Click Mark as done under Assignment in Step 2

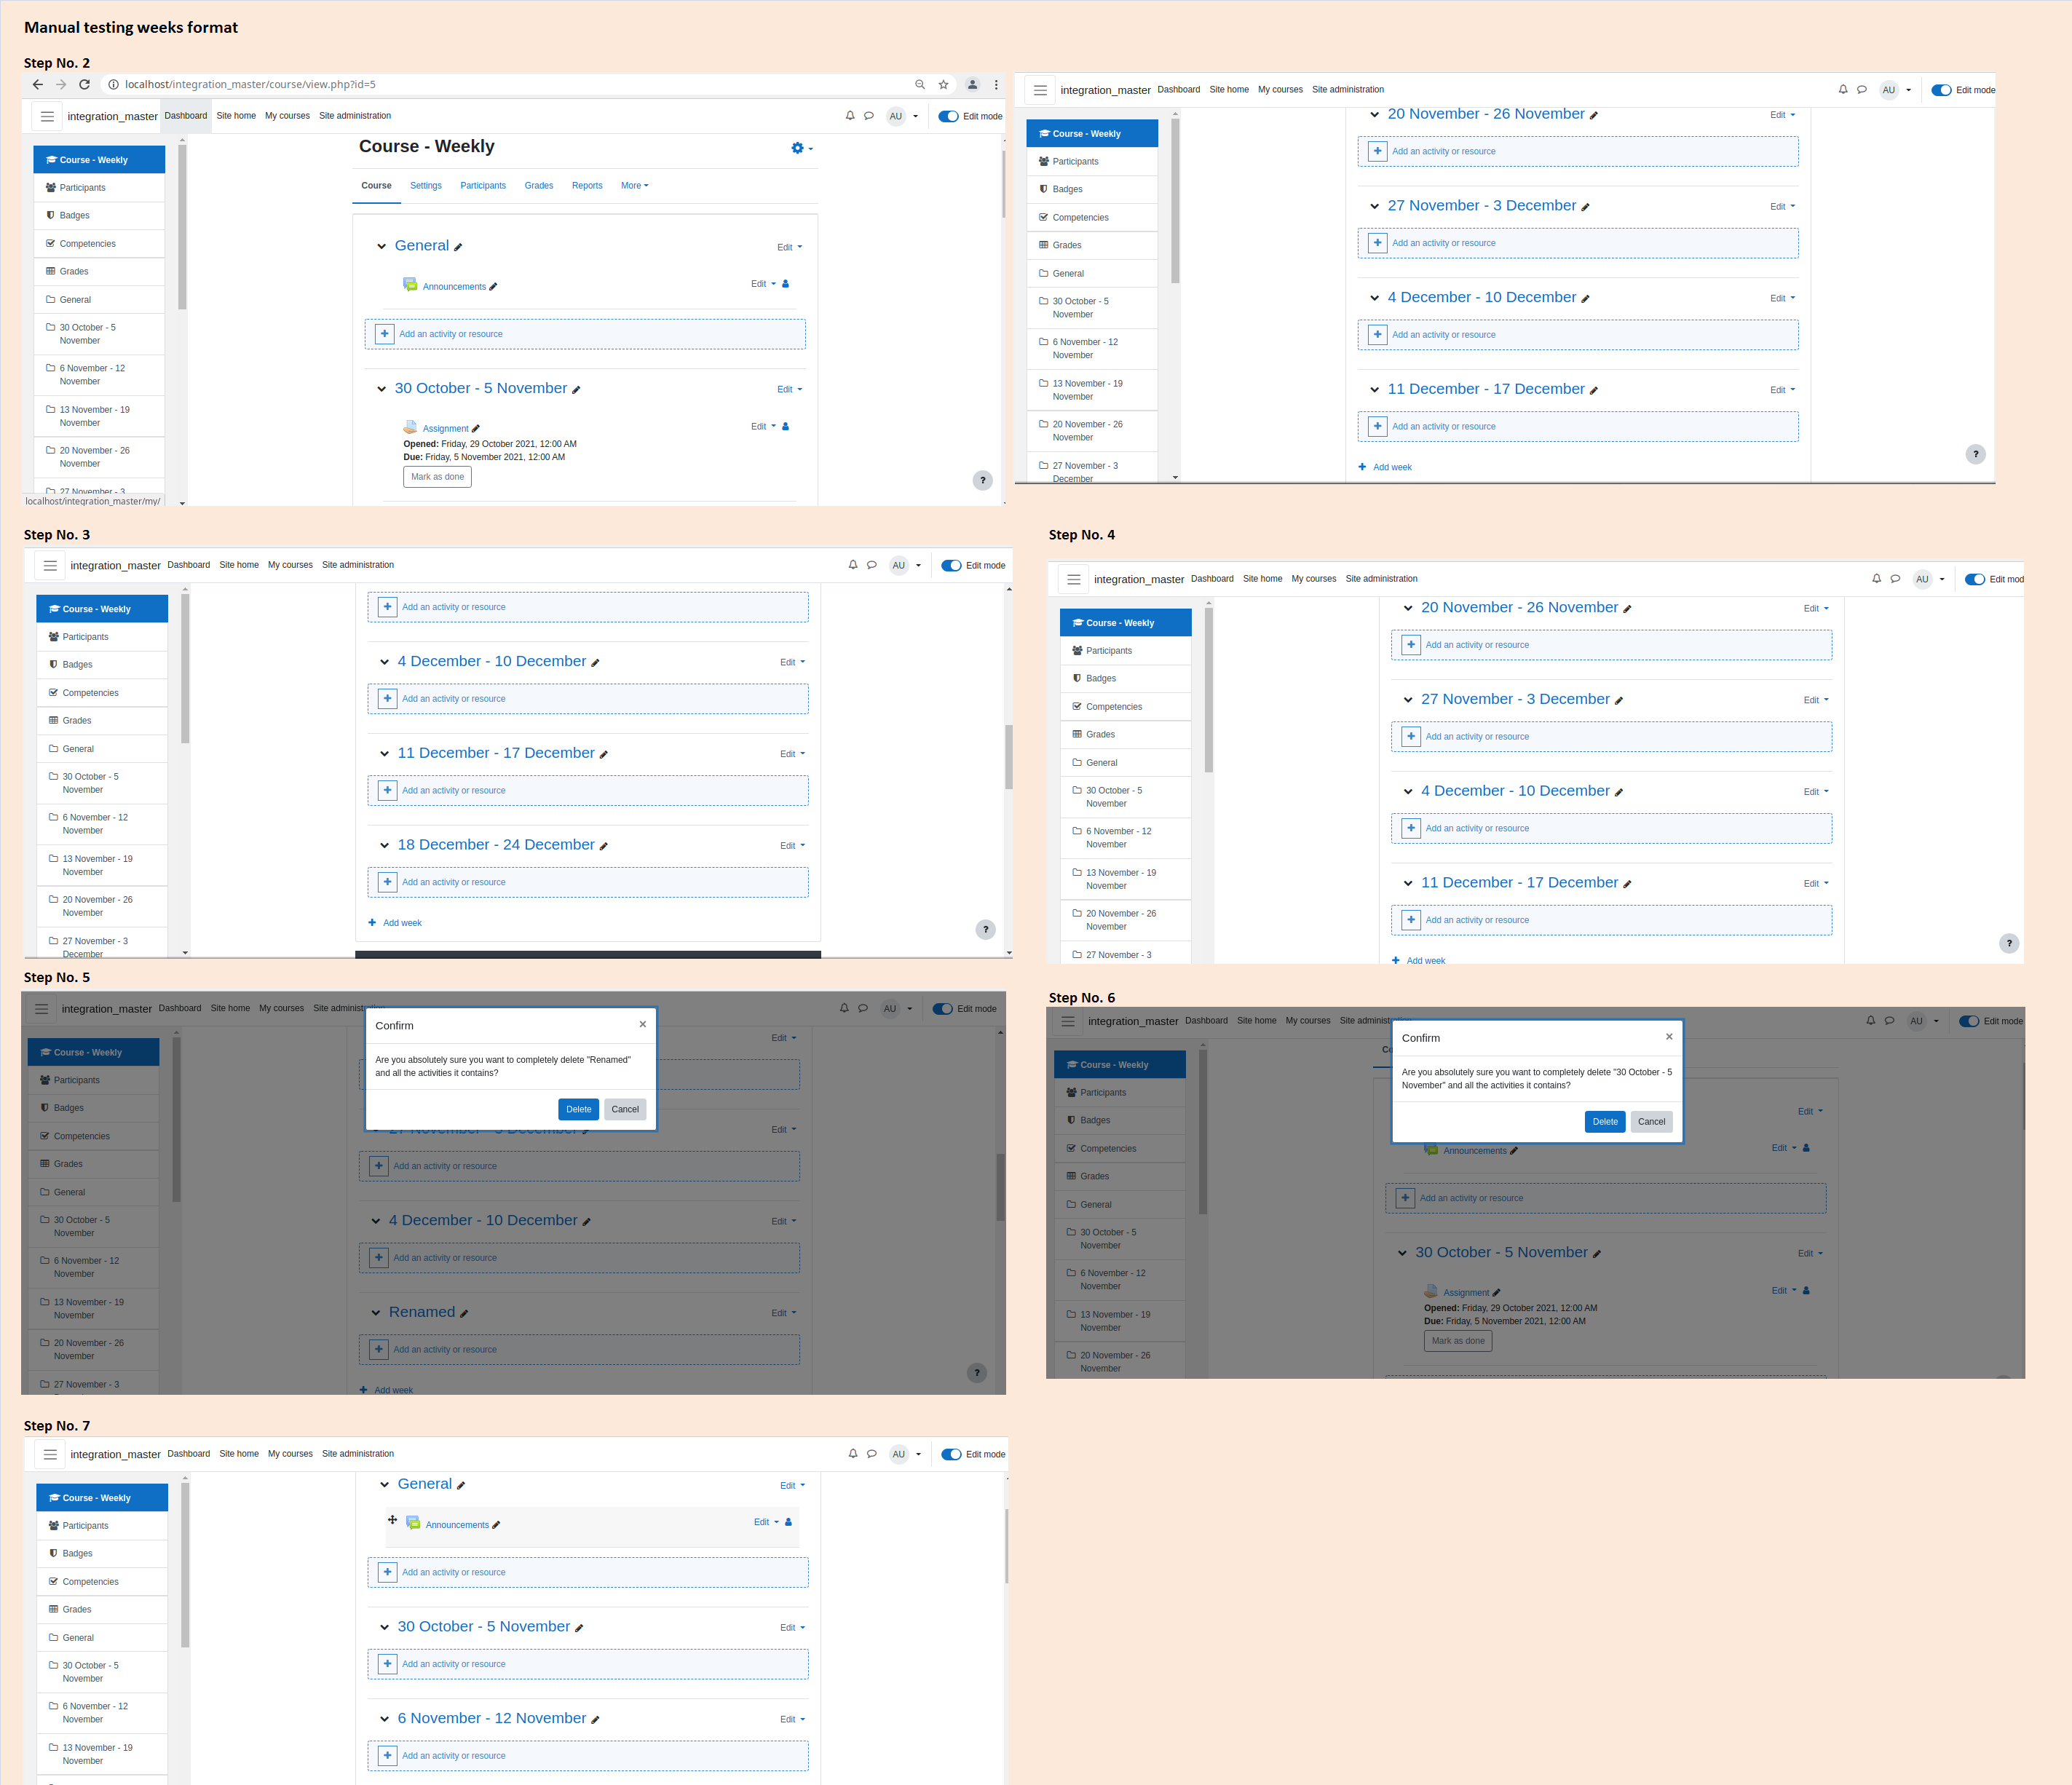click(437, 477)
